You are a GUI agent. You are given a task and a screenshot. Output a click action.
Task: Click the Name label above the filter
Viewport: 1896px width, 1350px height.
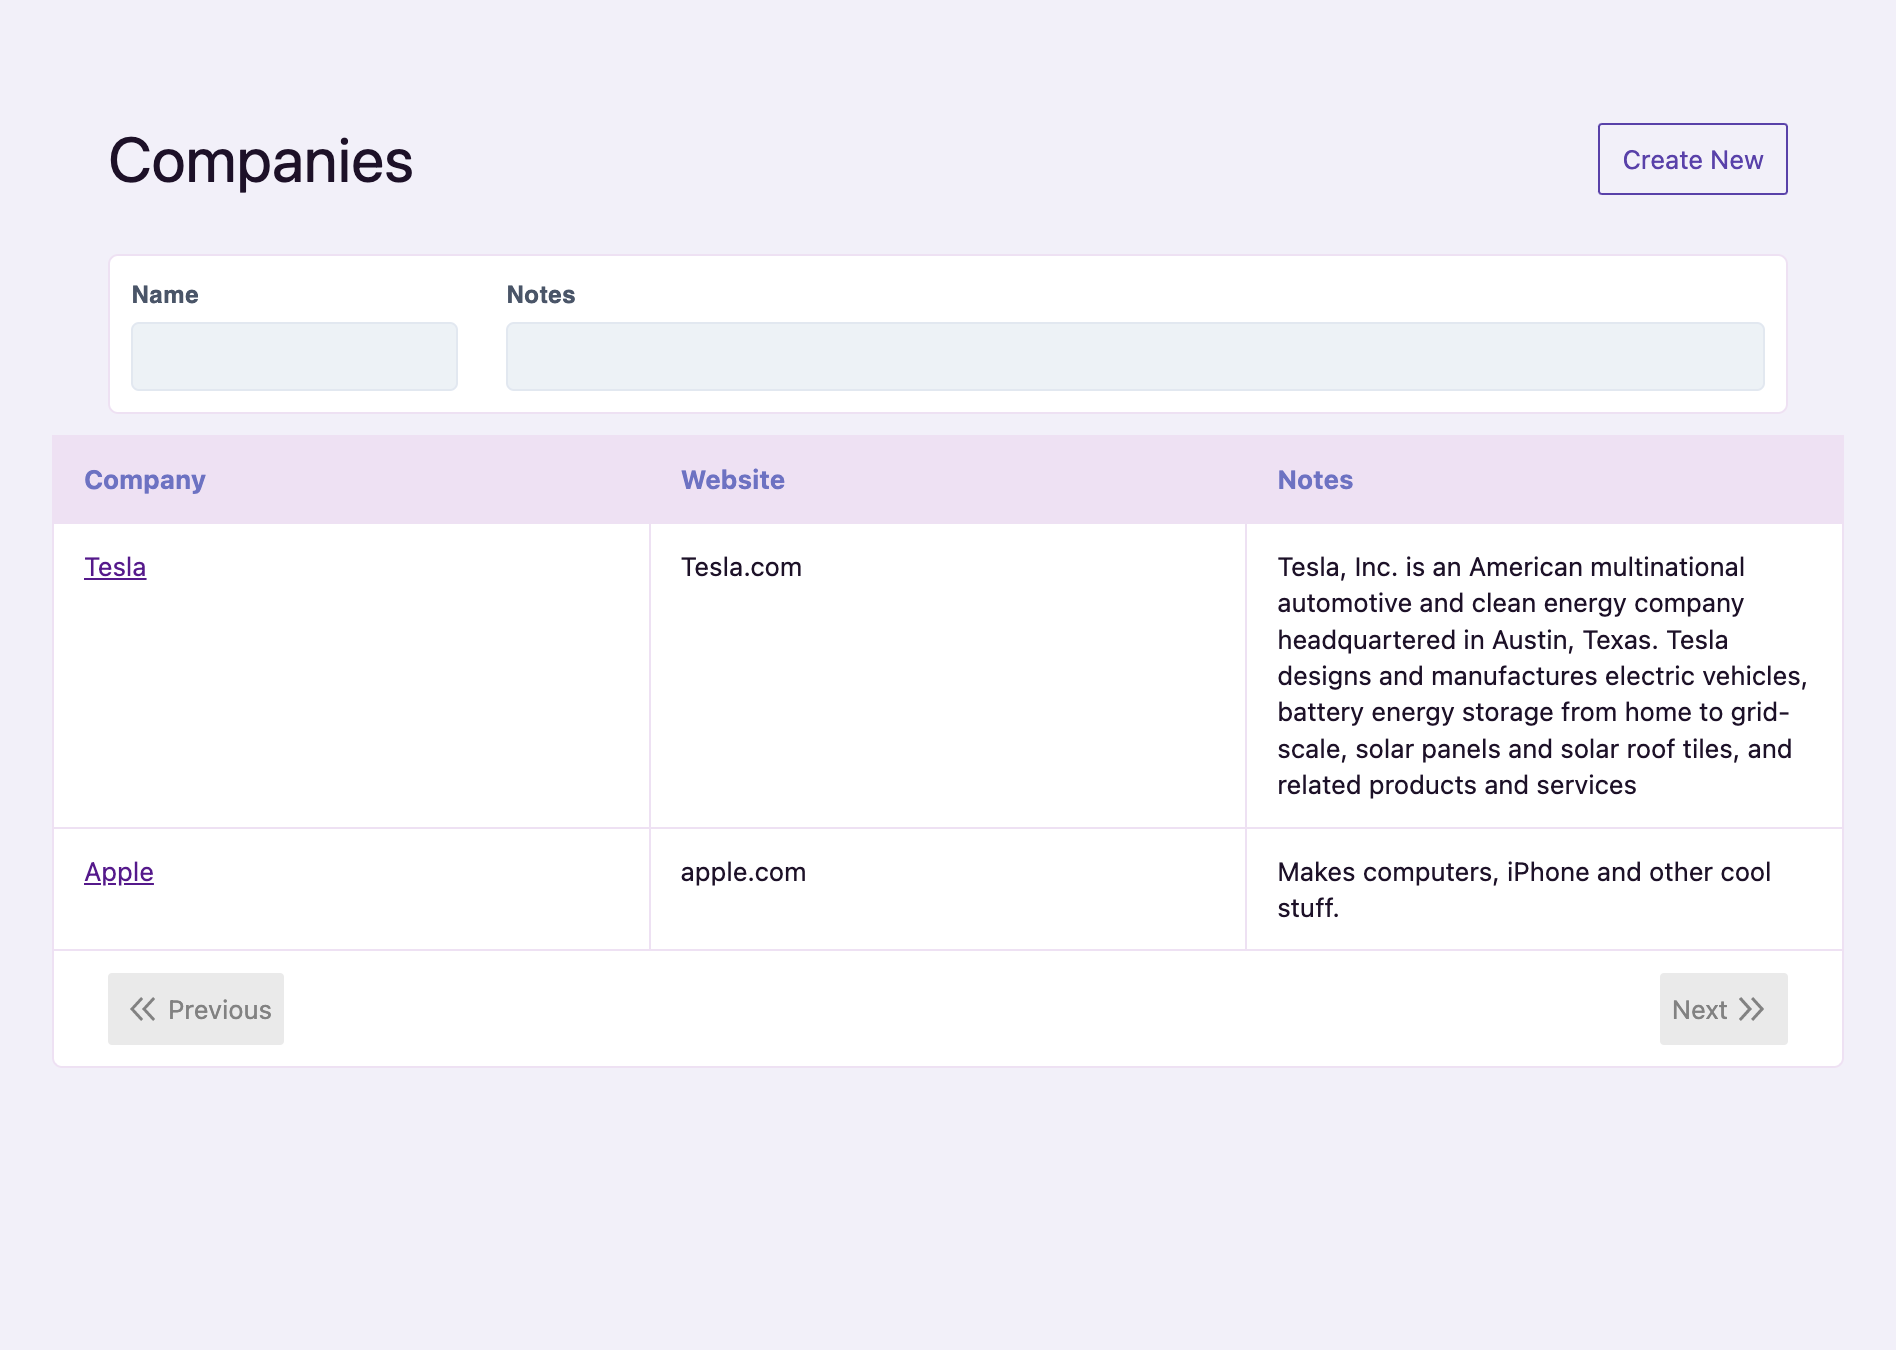(165, 295)
